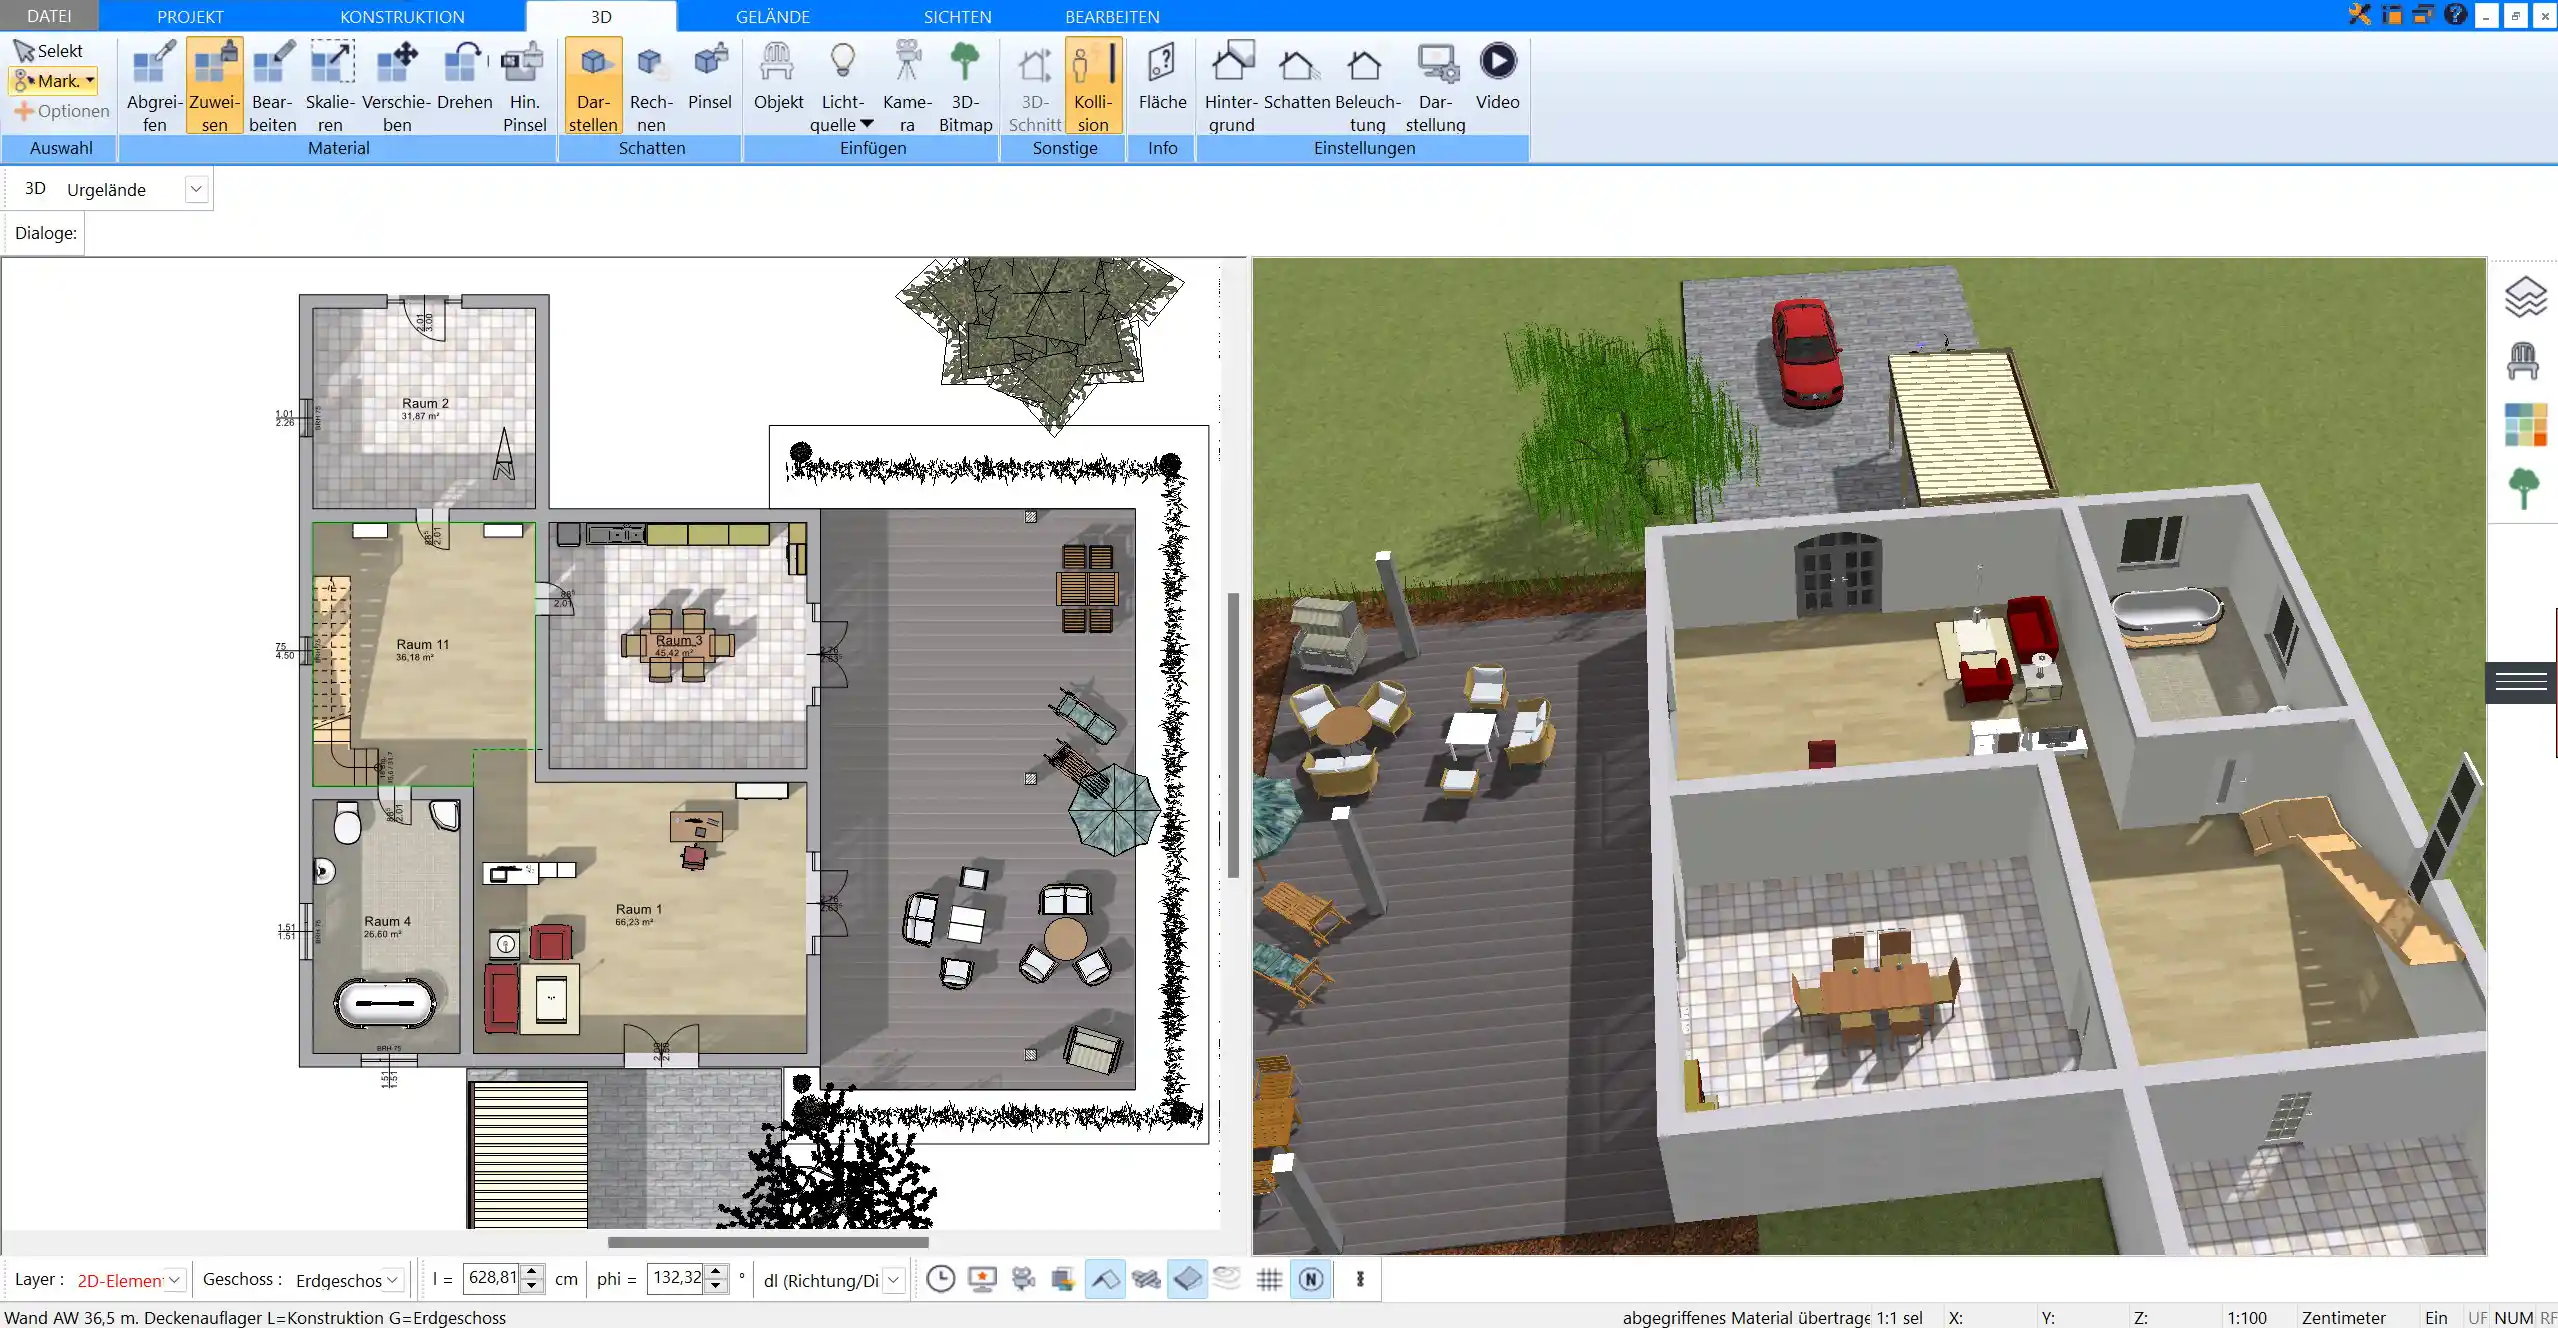Click the Rechnen shadow calculation icon
Viewport: 2558px width, 1328px height.
coord(651,86)
